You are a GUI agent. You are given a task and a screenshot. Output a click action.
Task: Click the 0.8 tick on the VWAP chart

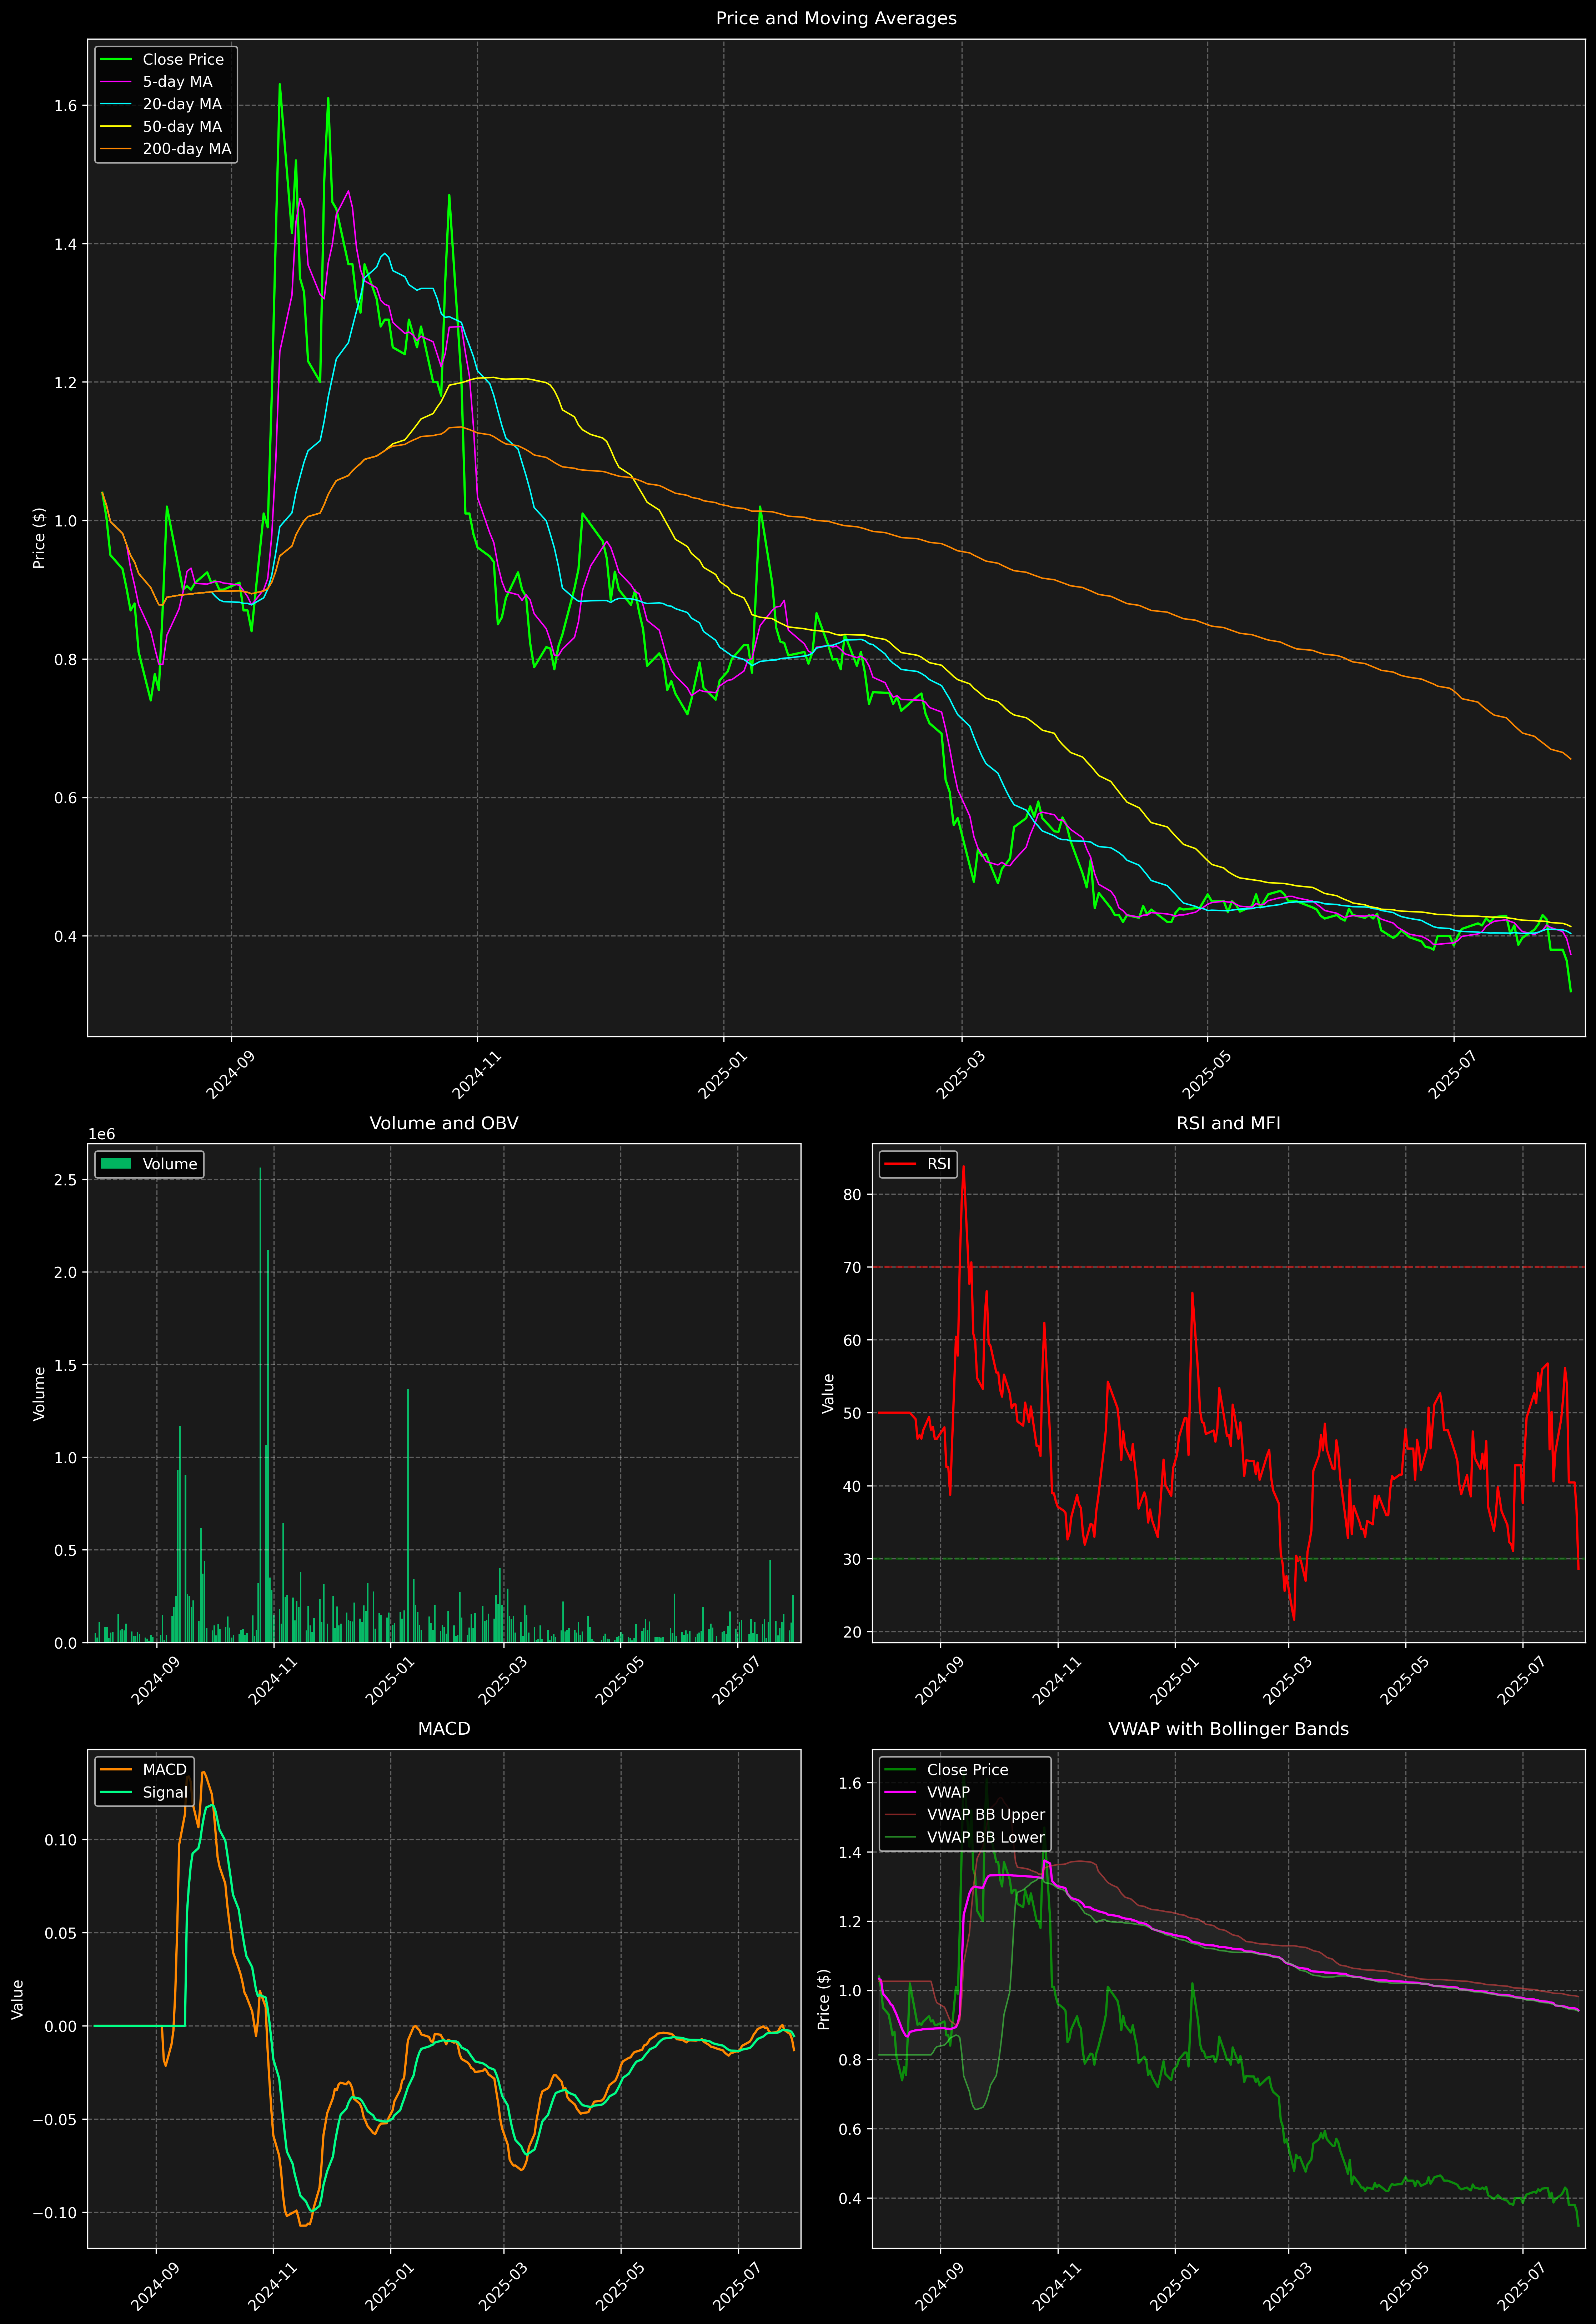coord(850,2060)
